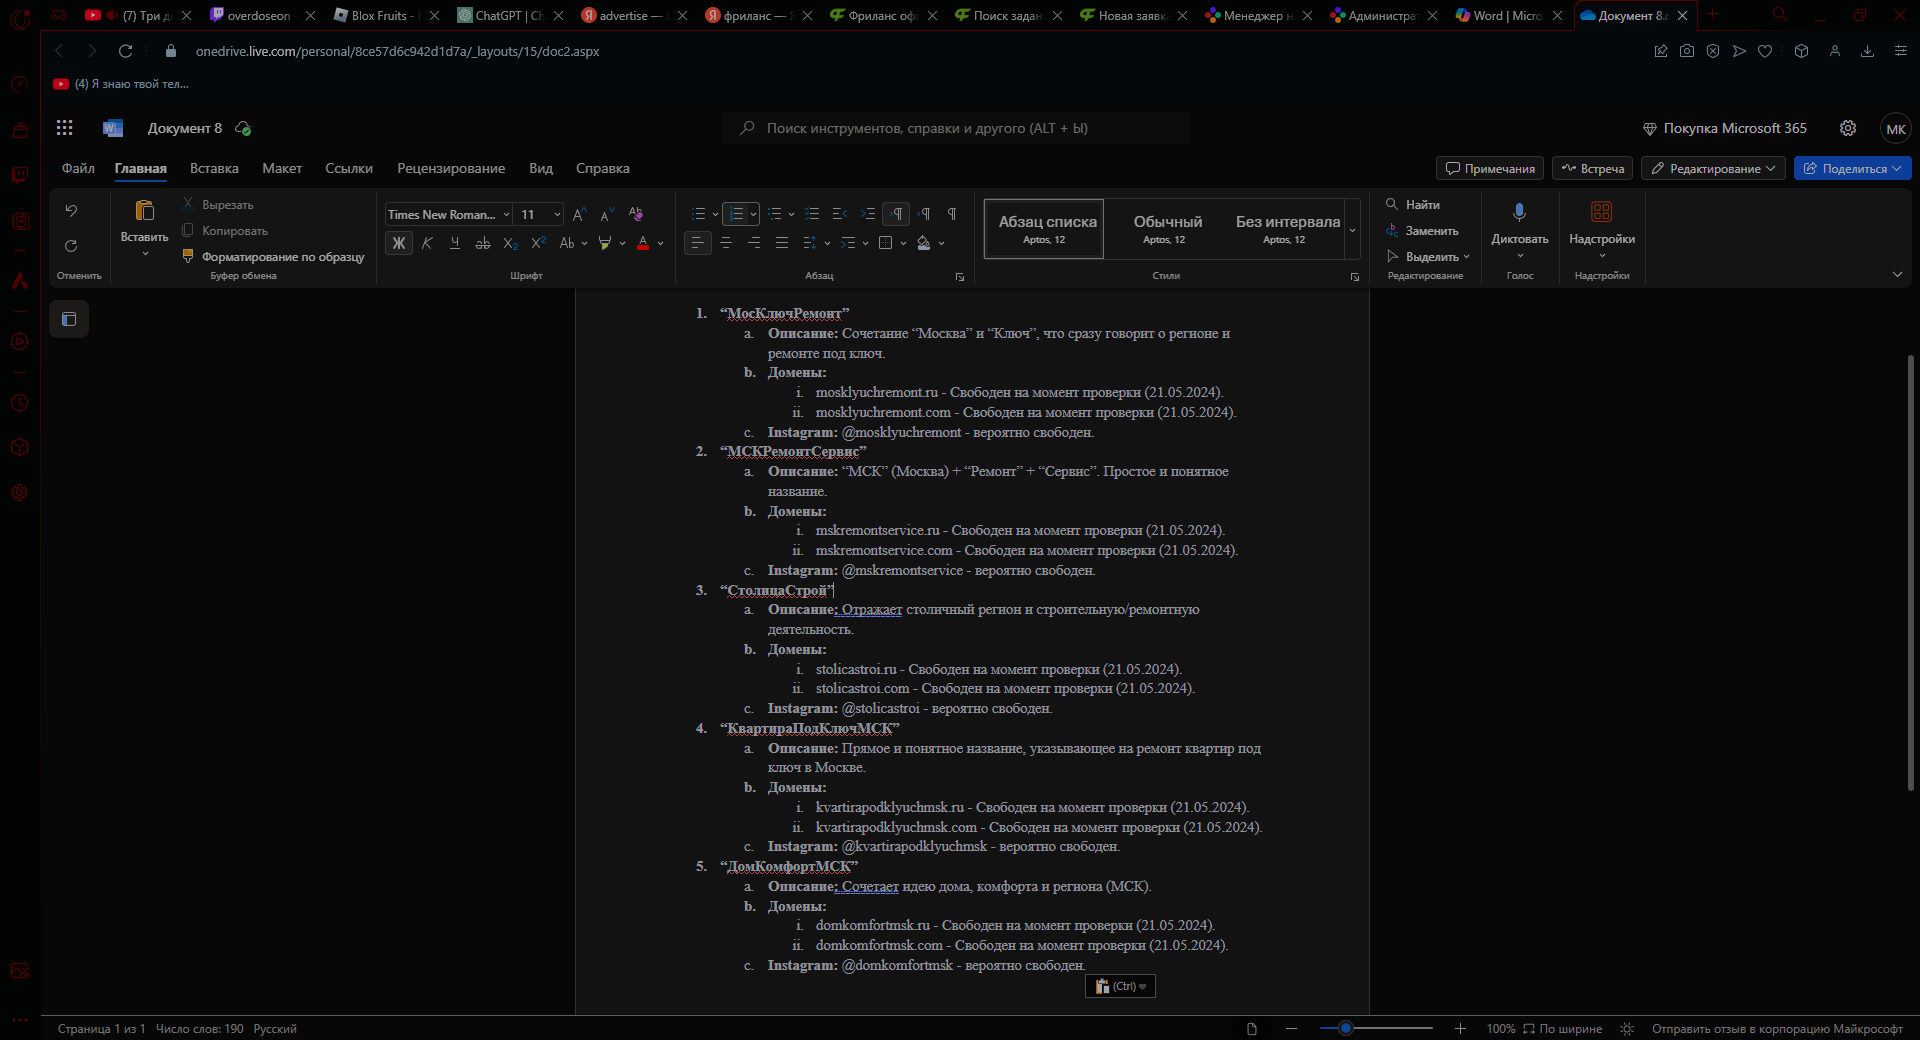1920x1040 pixels.
Task: Toggle Format Painter (Форматирование по образцу)
Action: (273, 257)
